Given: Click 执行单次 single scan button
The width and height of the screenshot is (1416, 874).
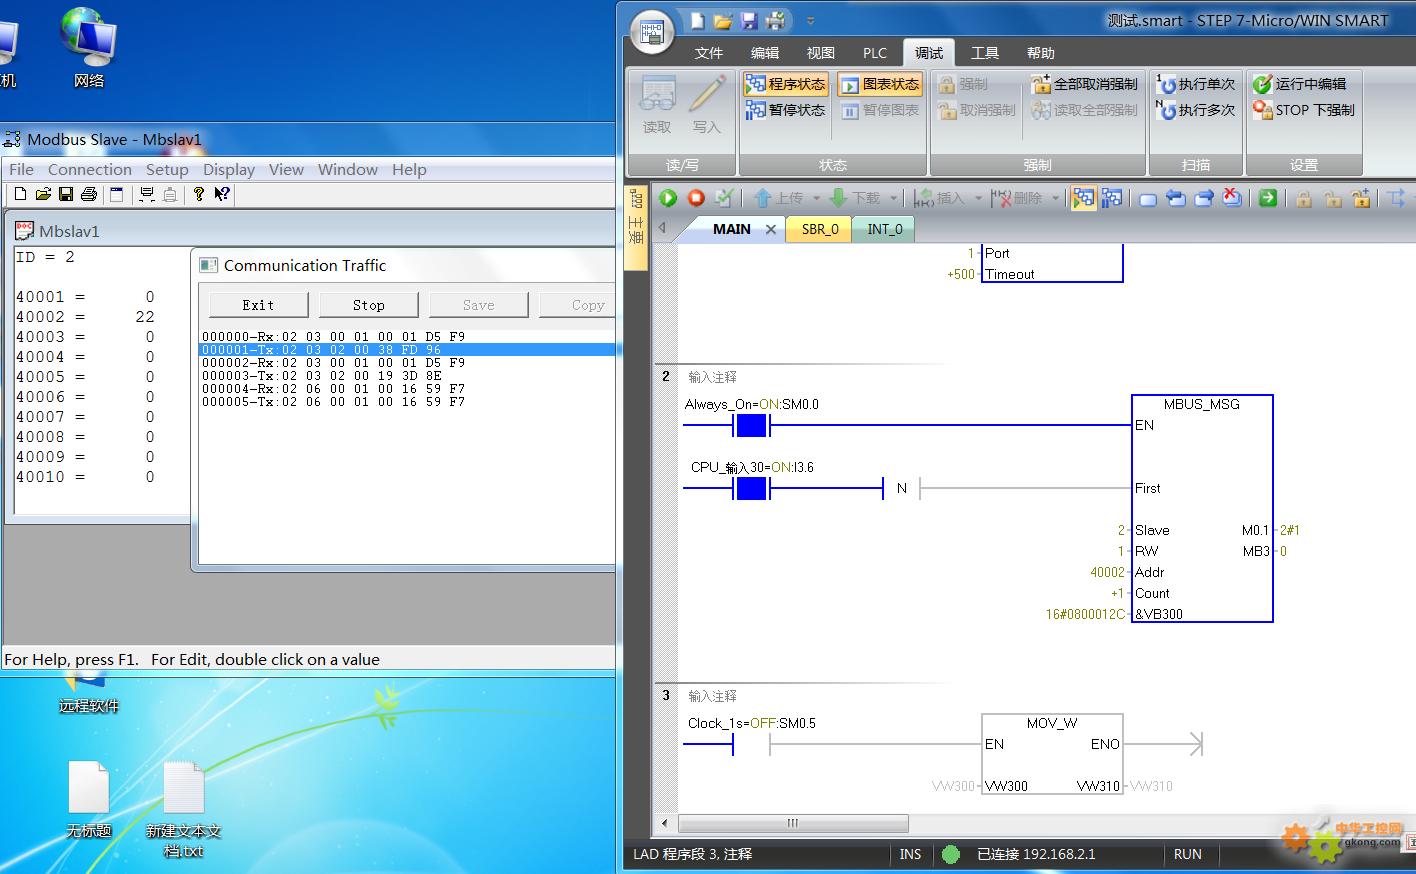Looking at the screenshot, I should pos(1196,84).
